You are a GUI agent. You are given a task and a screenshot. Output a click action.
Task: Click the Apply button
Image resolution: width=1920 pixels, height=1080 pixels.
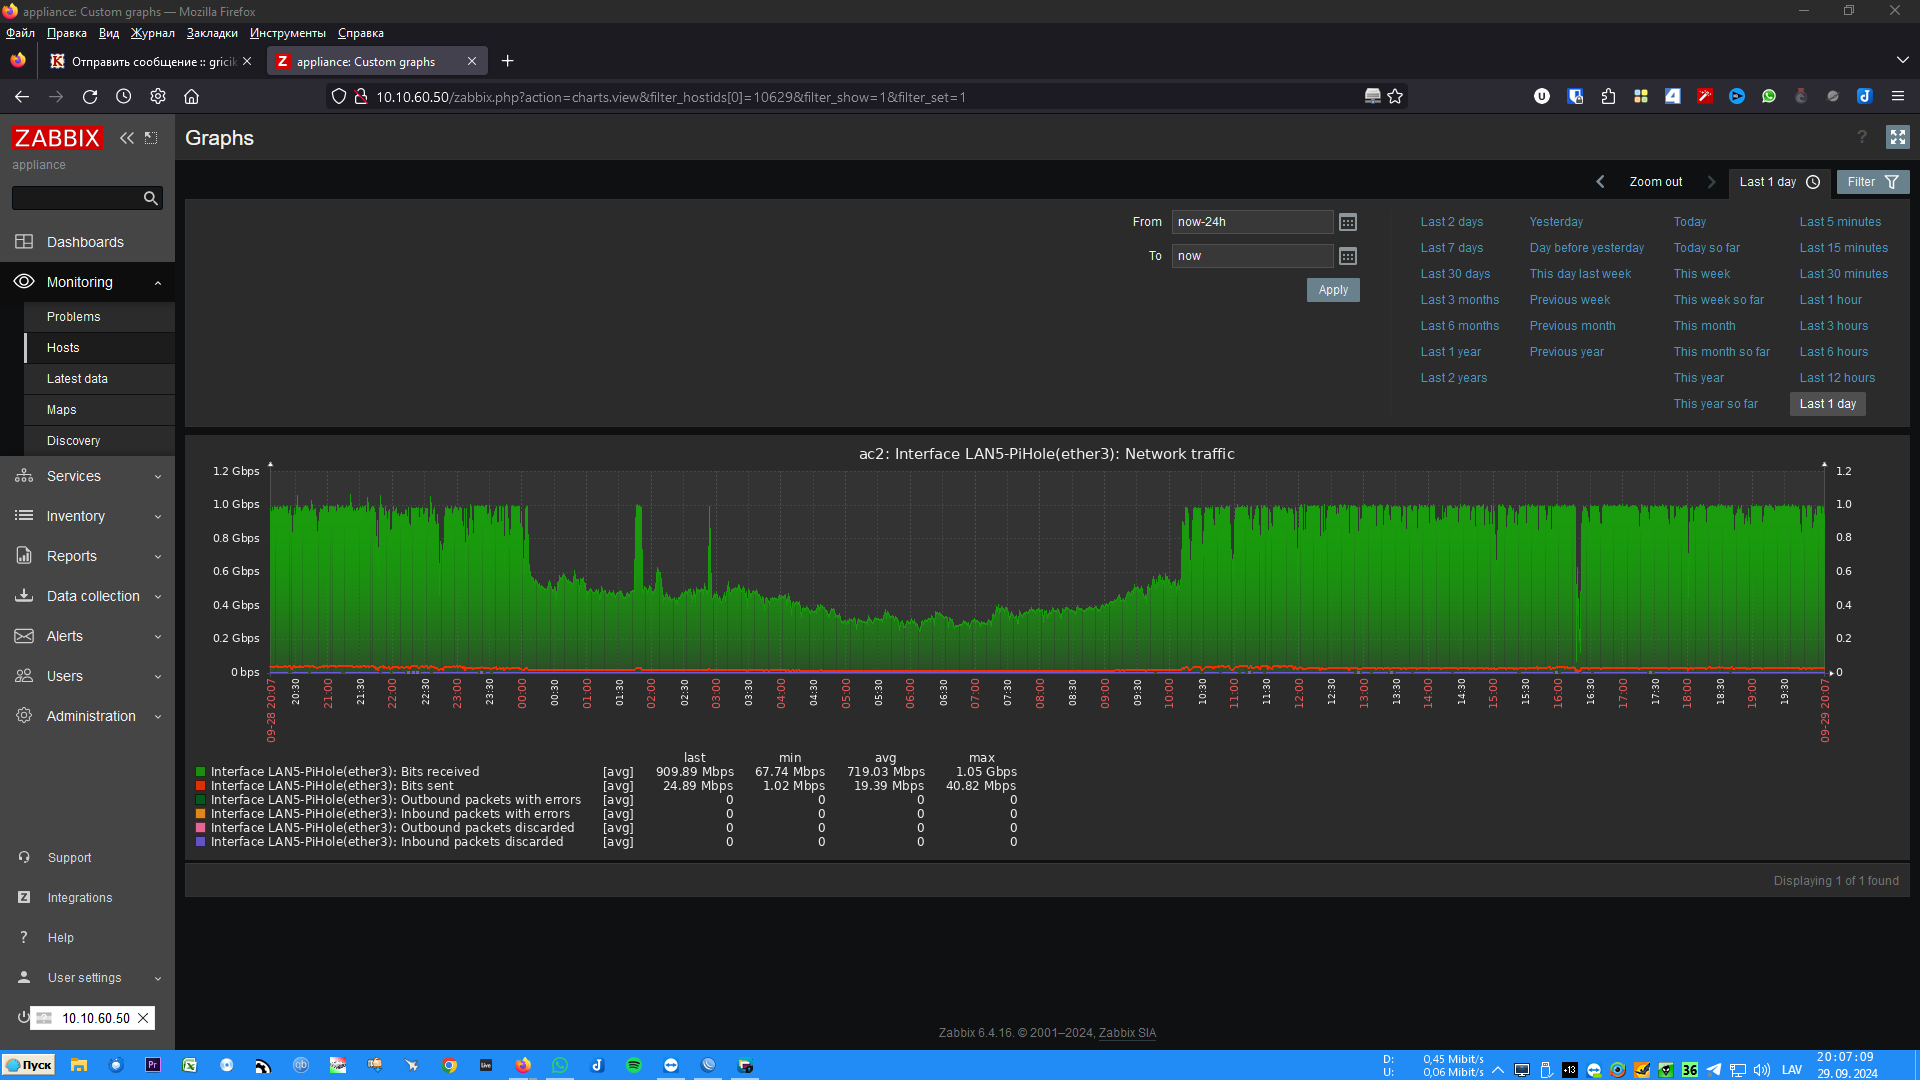[1332, 290]
